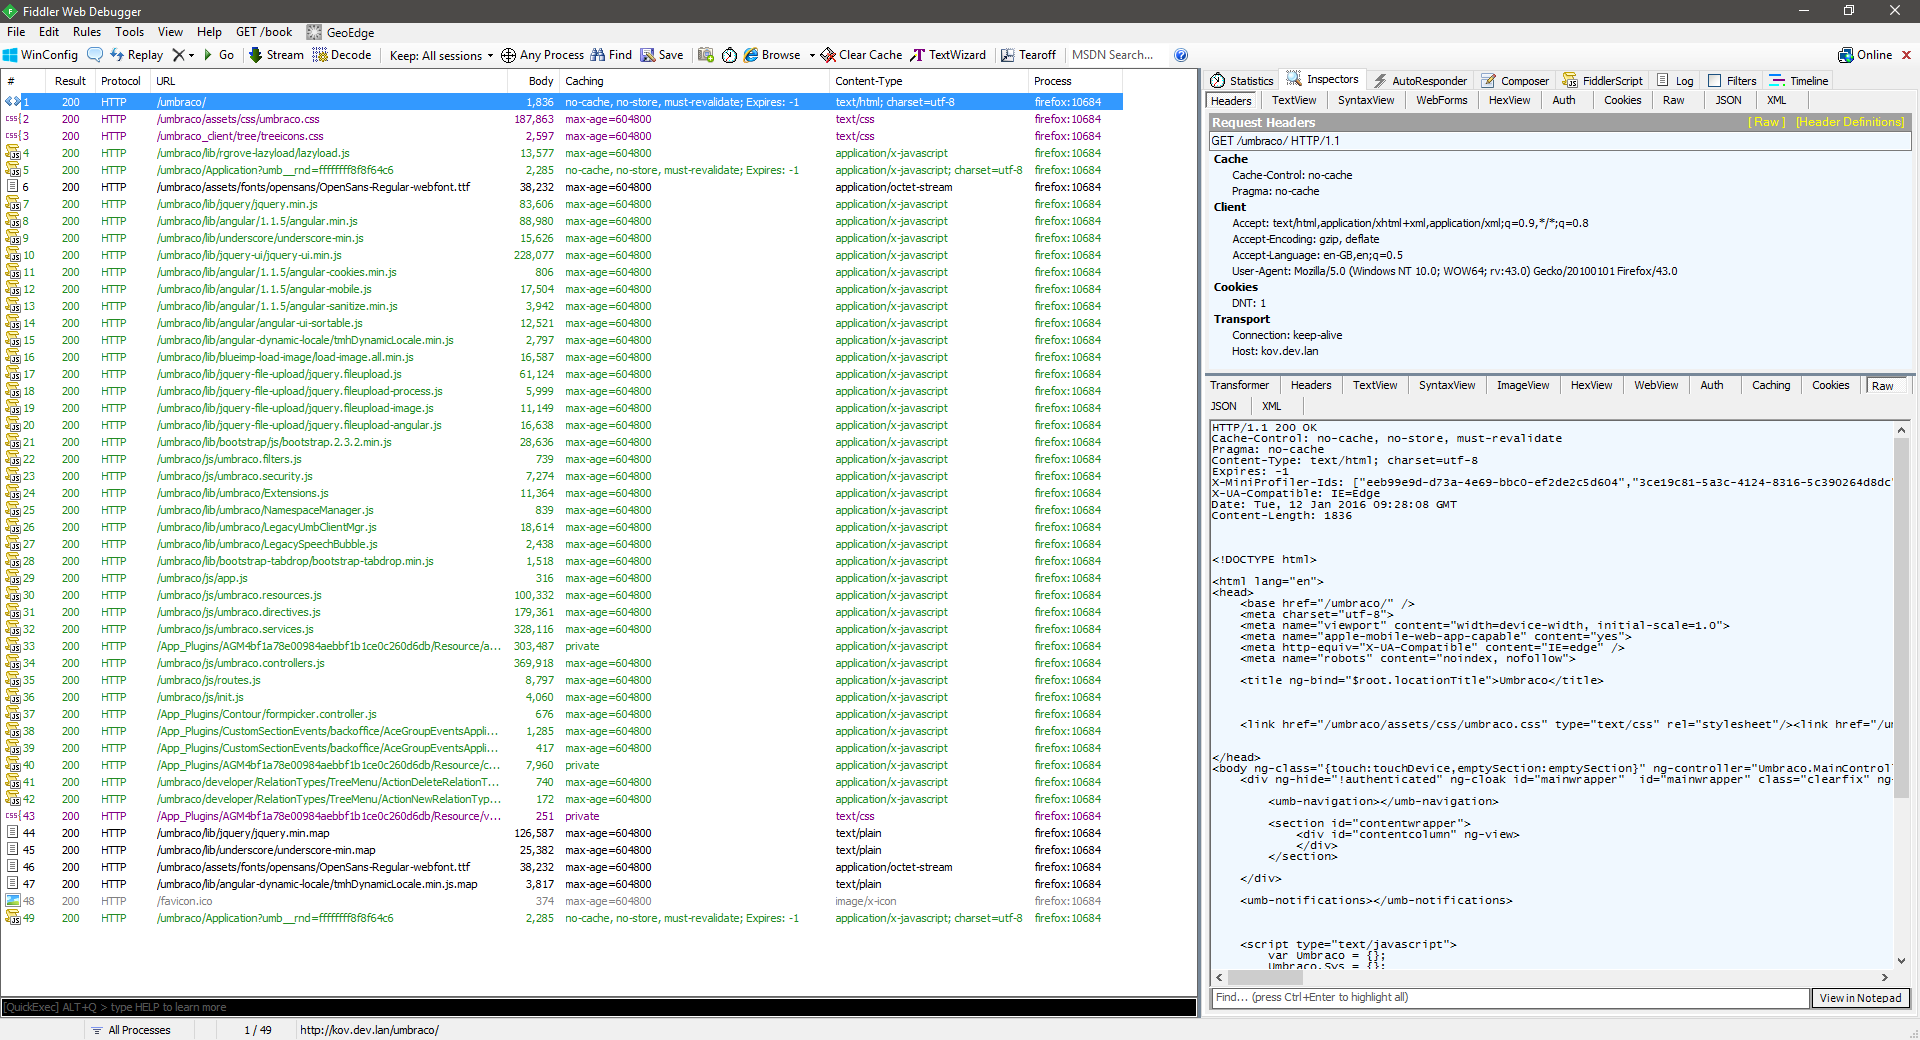This screenshot has width=1920, height=1040.
Task: Select session /umbraco/js/routes.js
Action: click(x=562, y=680)
